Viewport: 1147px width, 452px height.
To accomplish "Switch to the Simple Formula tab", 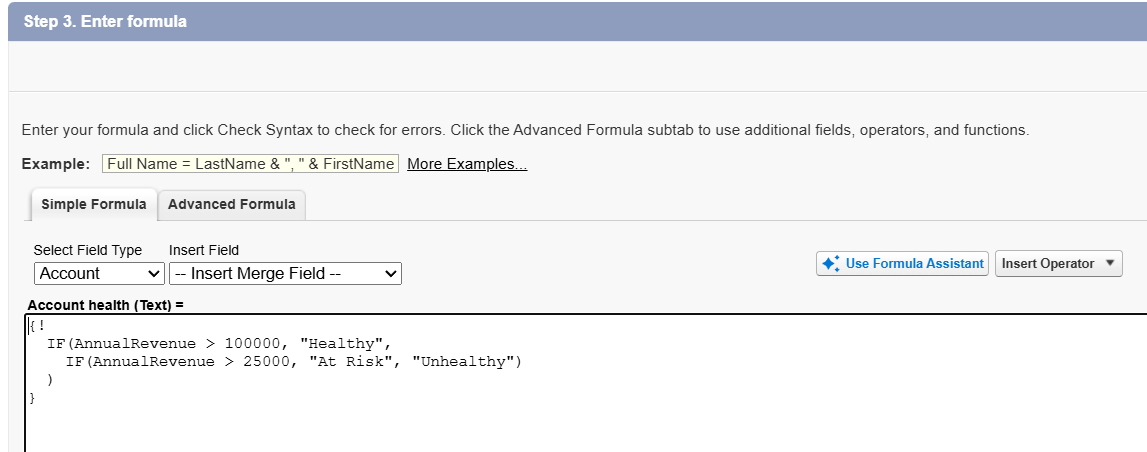I will coord(94,204).
